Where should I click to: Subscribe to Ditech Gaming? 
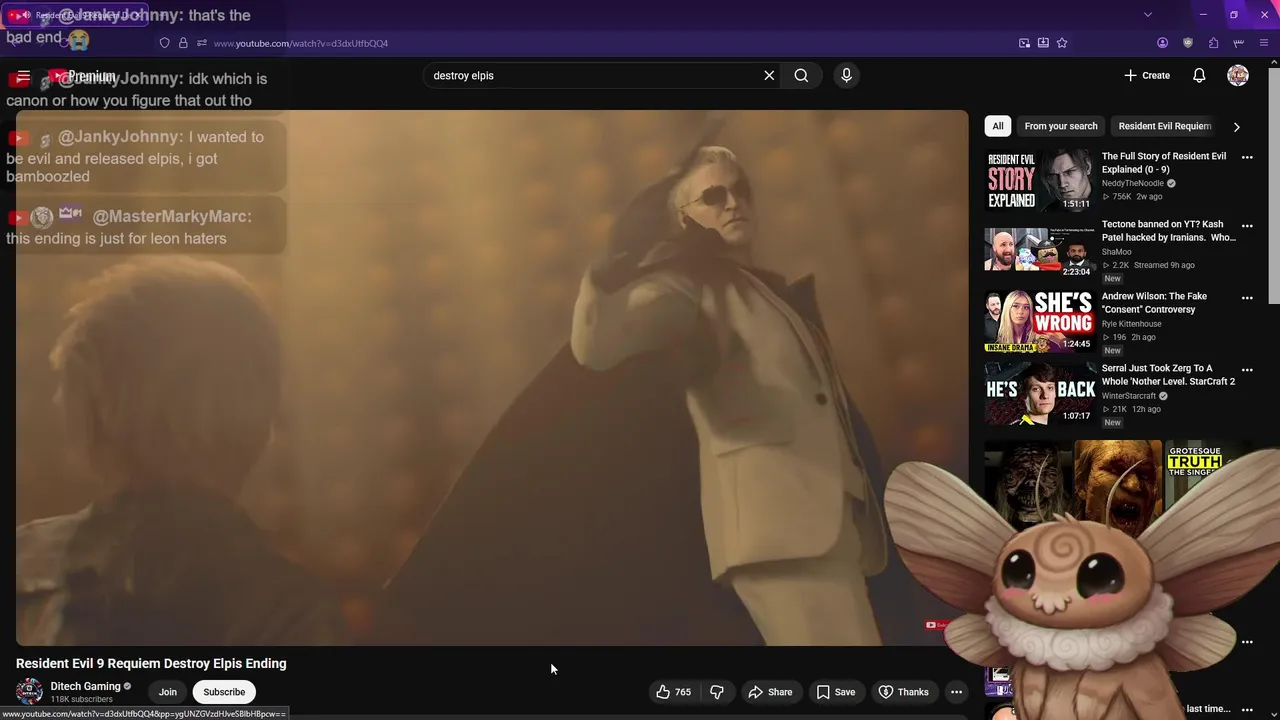pyautogui.click(x=224, y=692)
